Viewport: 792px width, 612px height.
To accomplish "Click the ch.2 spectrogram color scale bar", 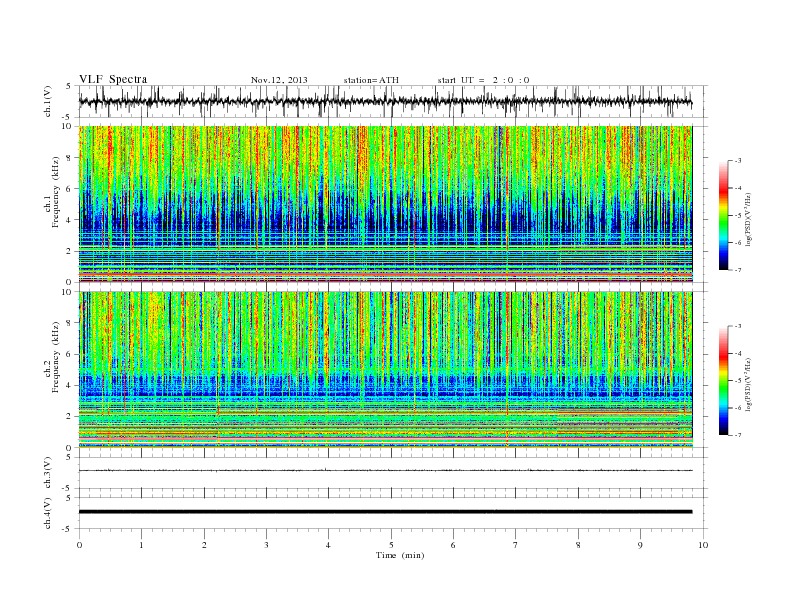I will tap(724, 380).
